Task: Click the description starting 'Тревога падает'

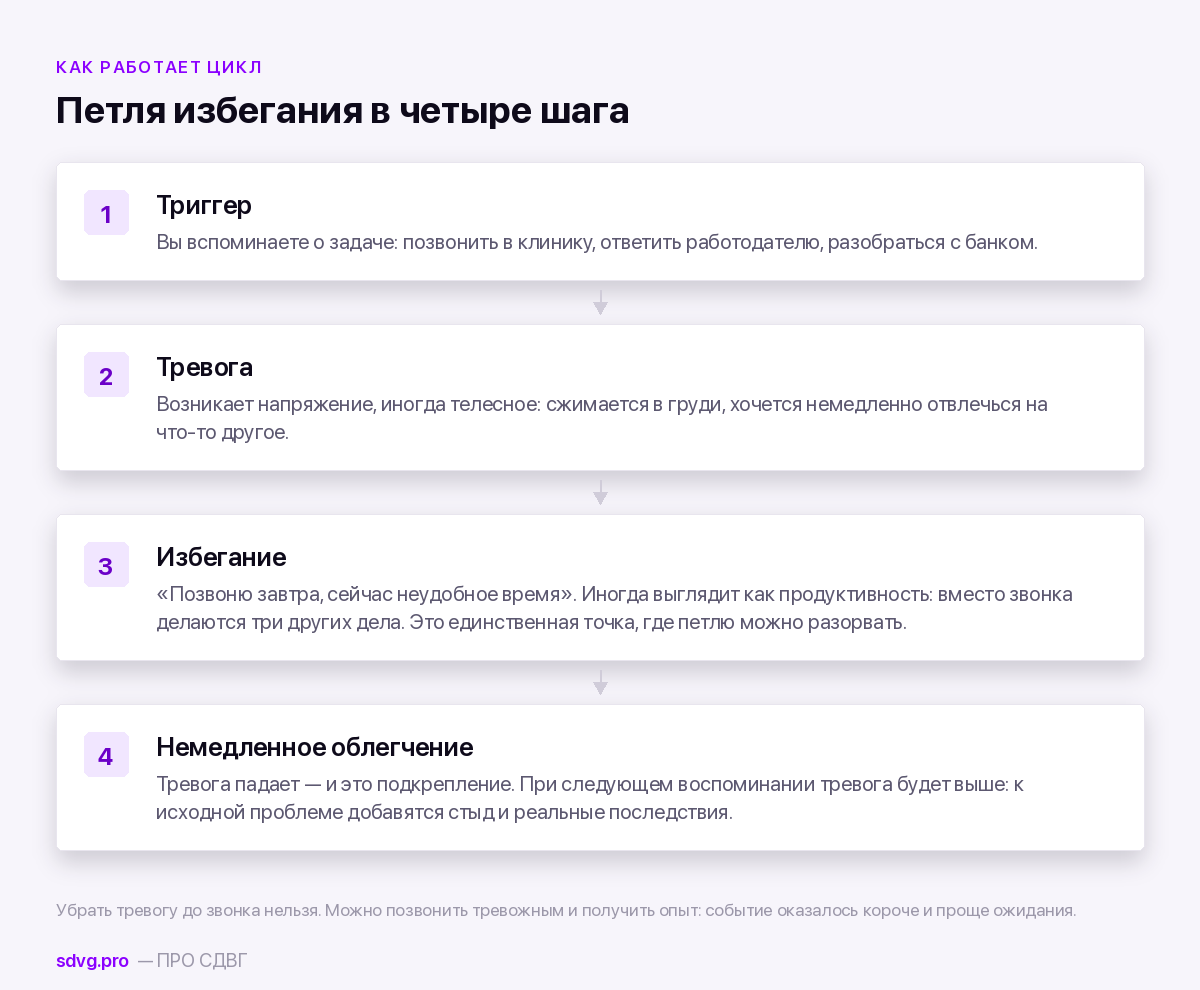Action: tap(590, 798)
